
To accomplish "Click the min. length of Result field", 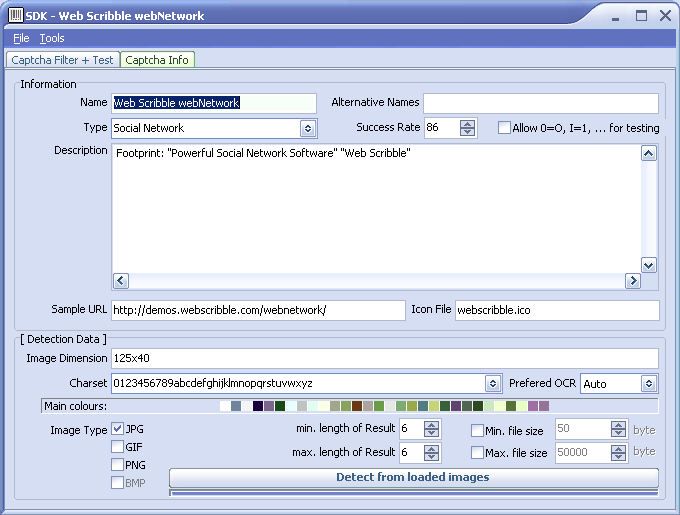I will point(411,429).
